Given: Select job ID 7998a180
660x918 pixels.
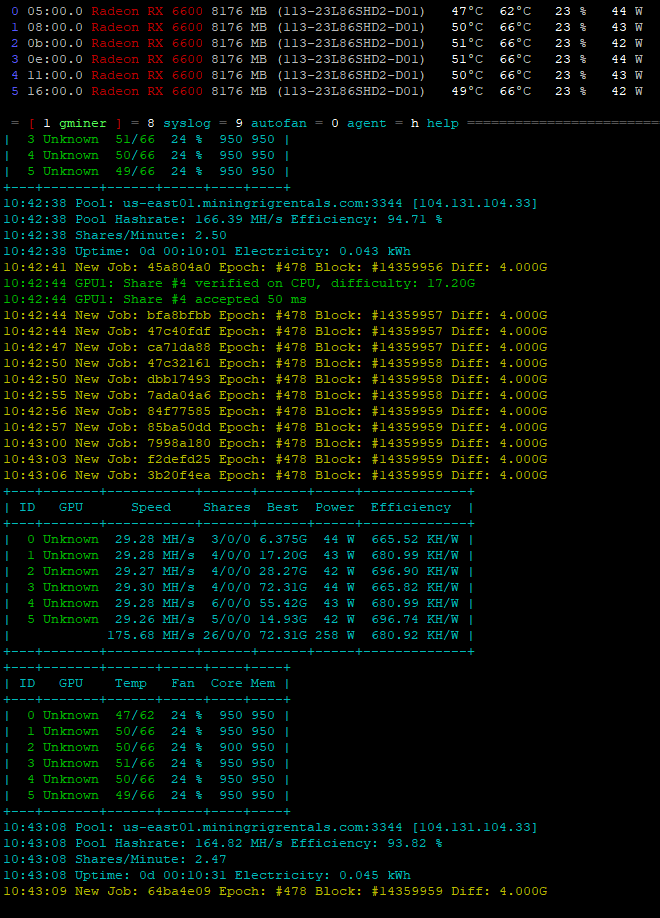Looking at the screenshot, I should click(x=179, y=443).
